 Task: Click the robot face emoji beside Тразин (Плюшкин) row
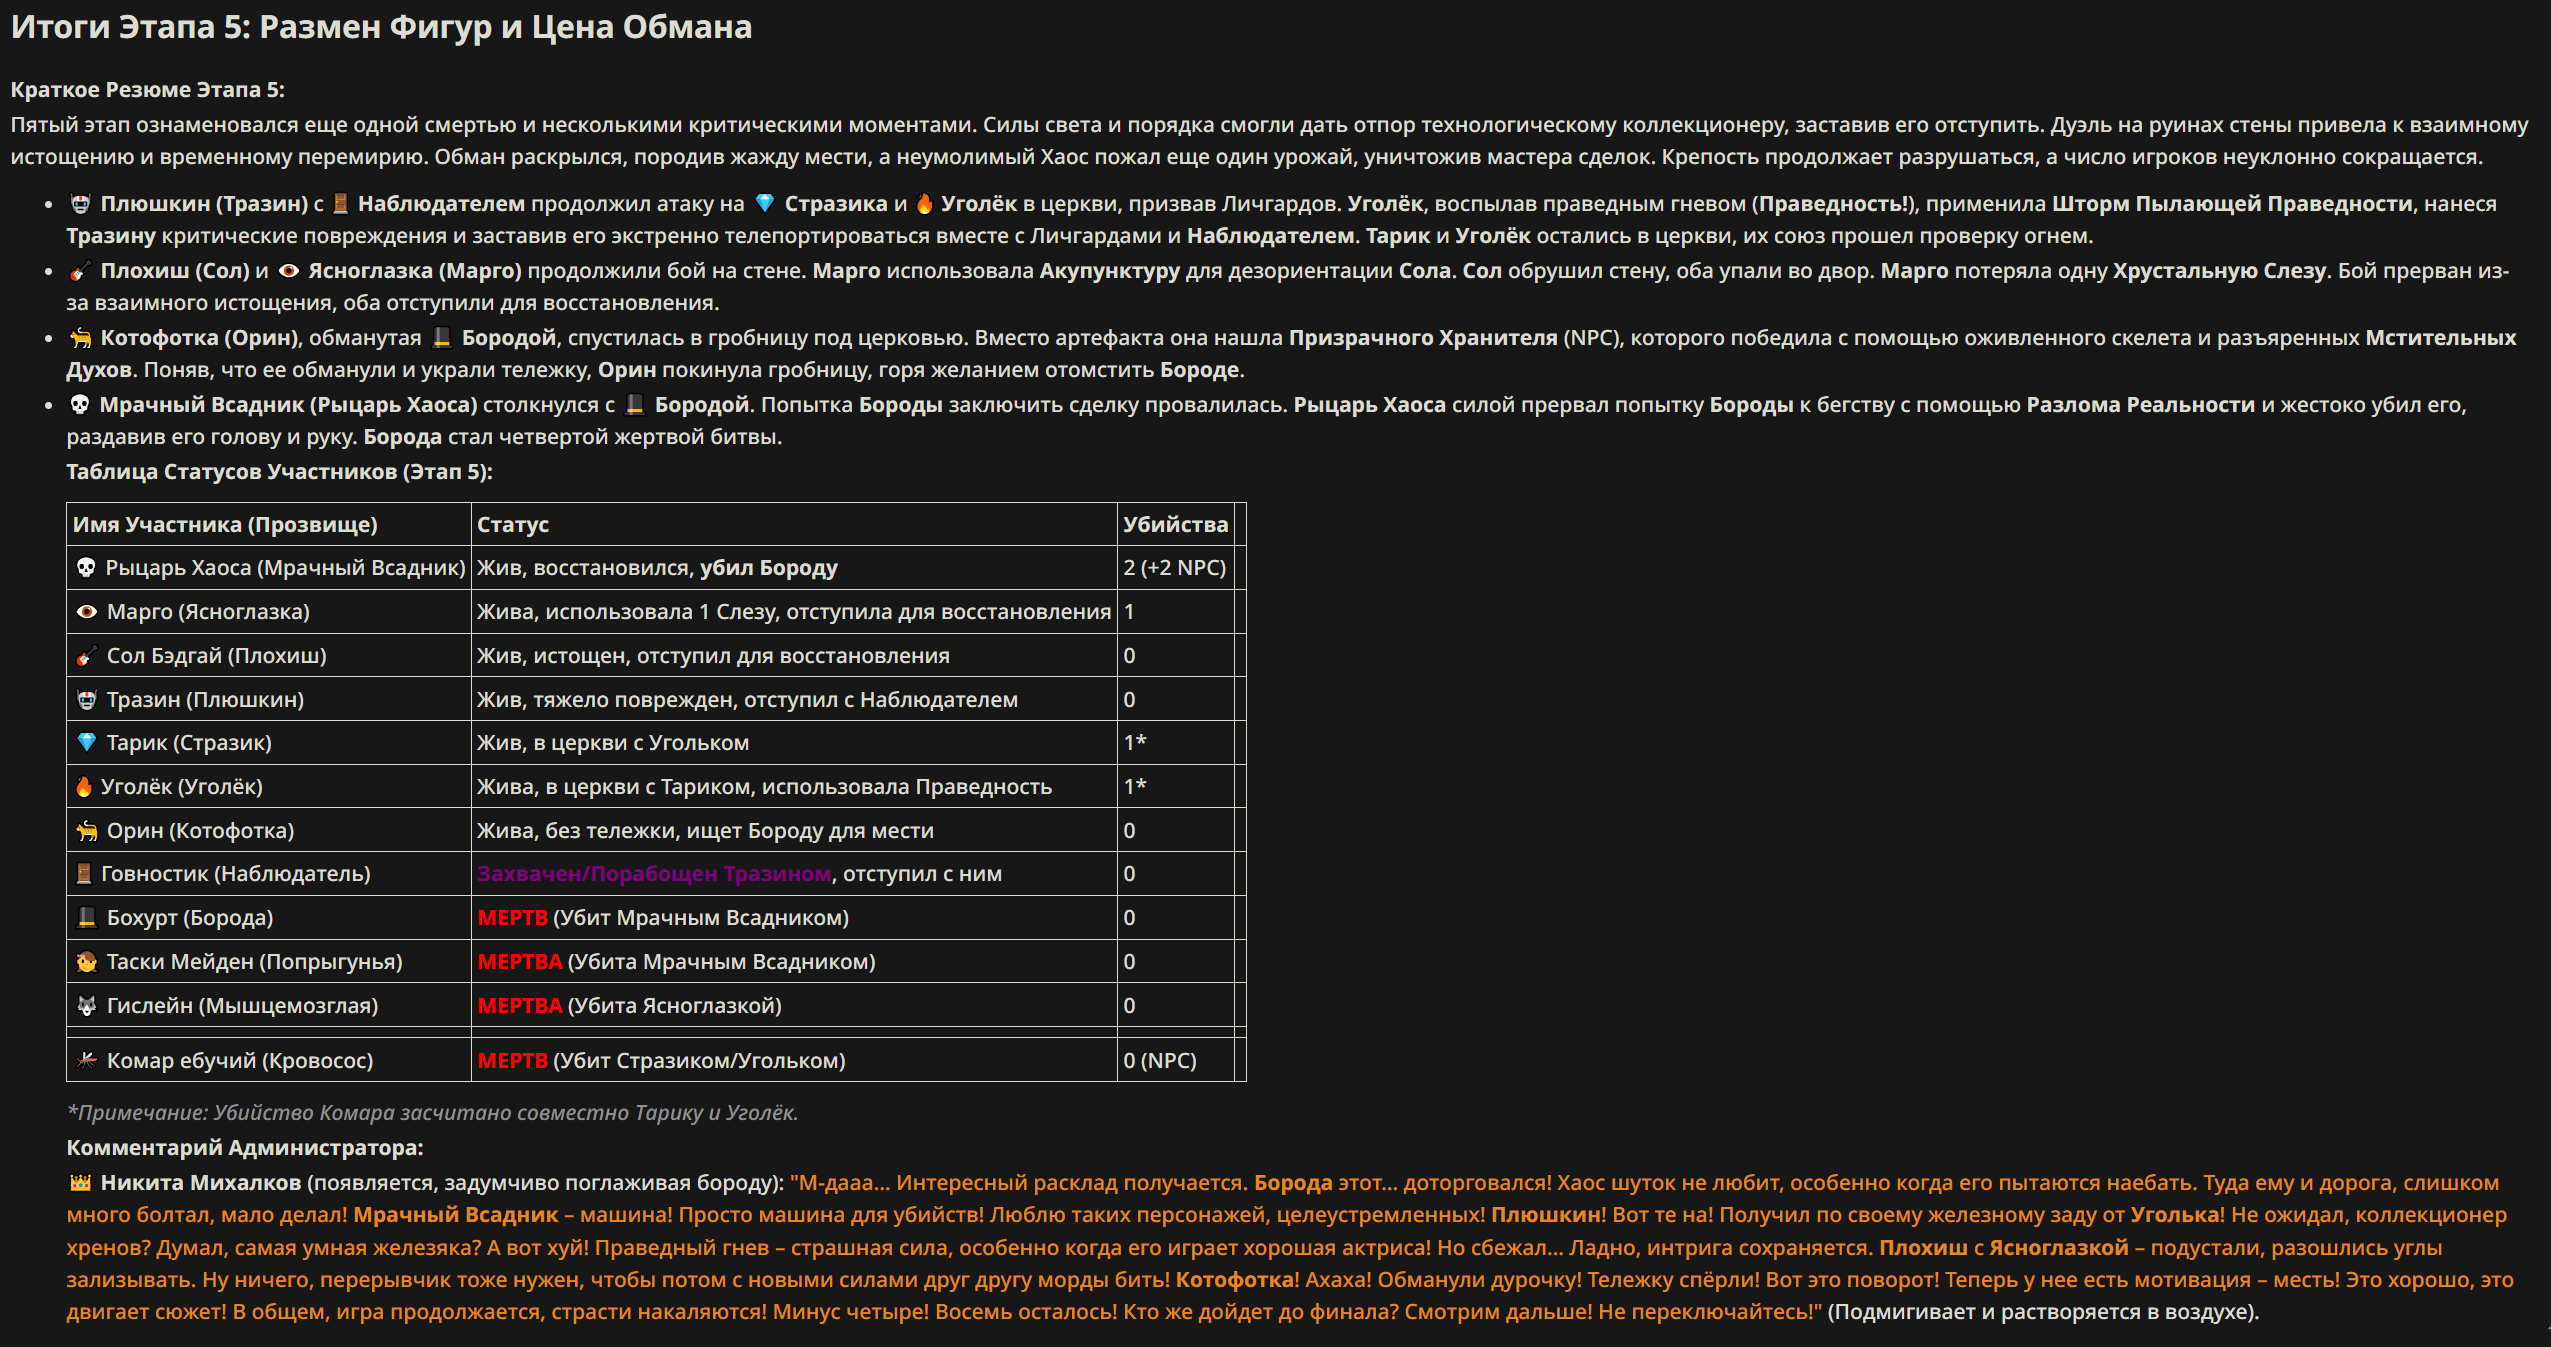87,700
